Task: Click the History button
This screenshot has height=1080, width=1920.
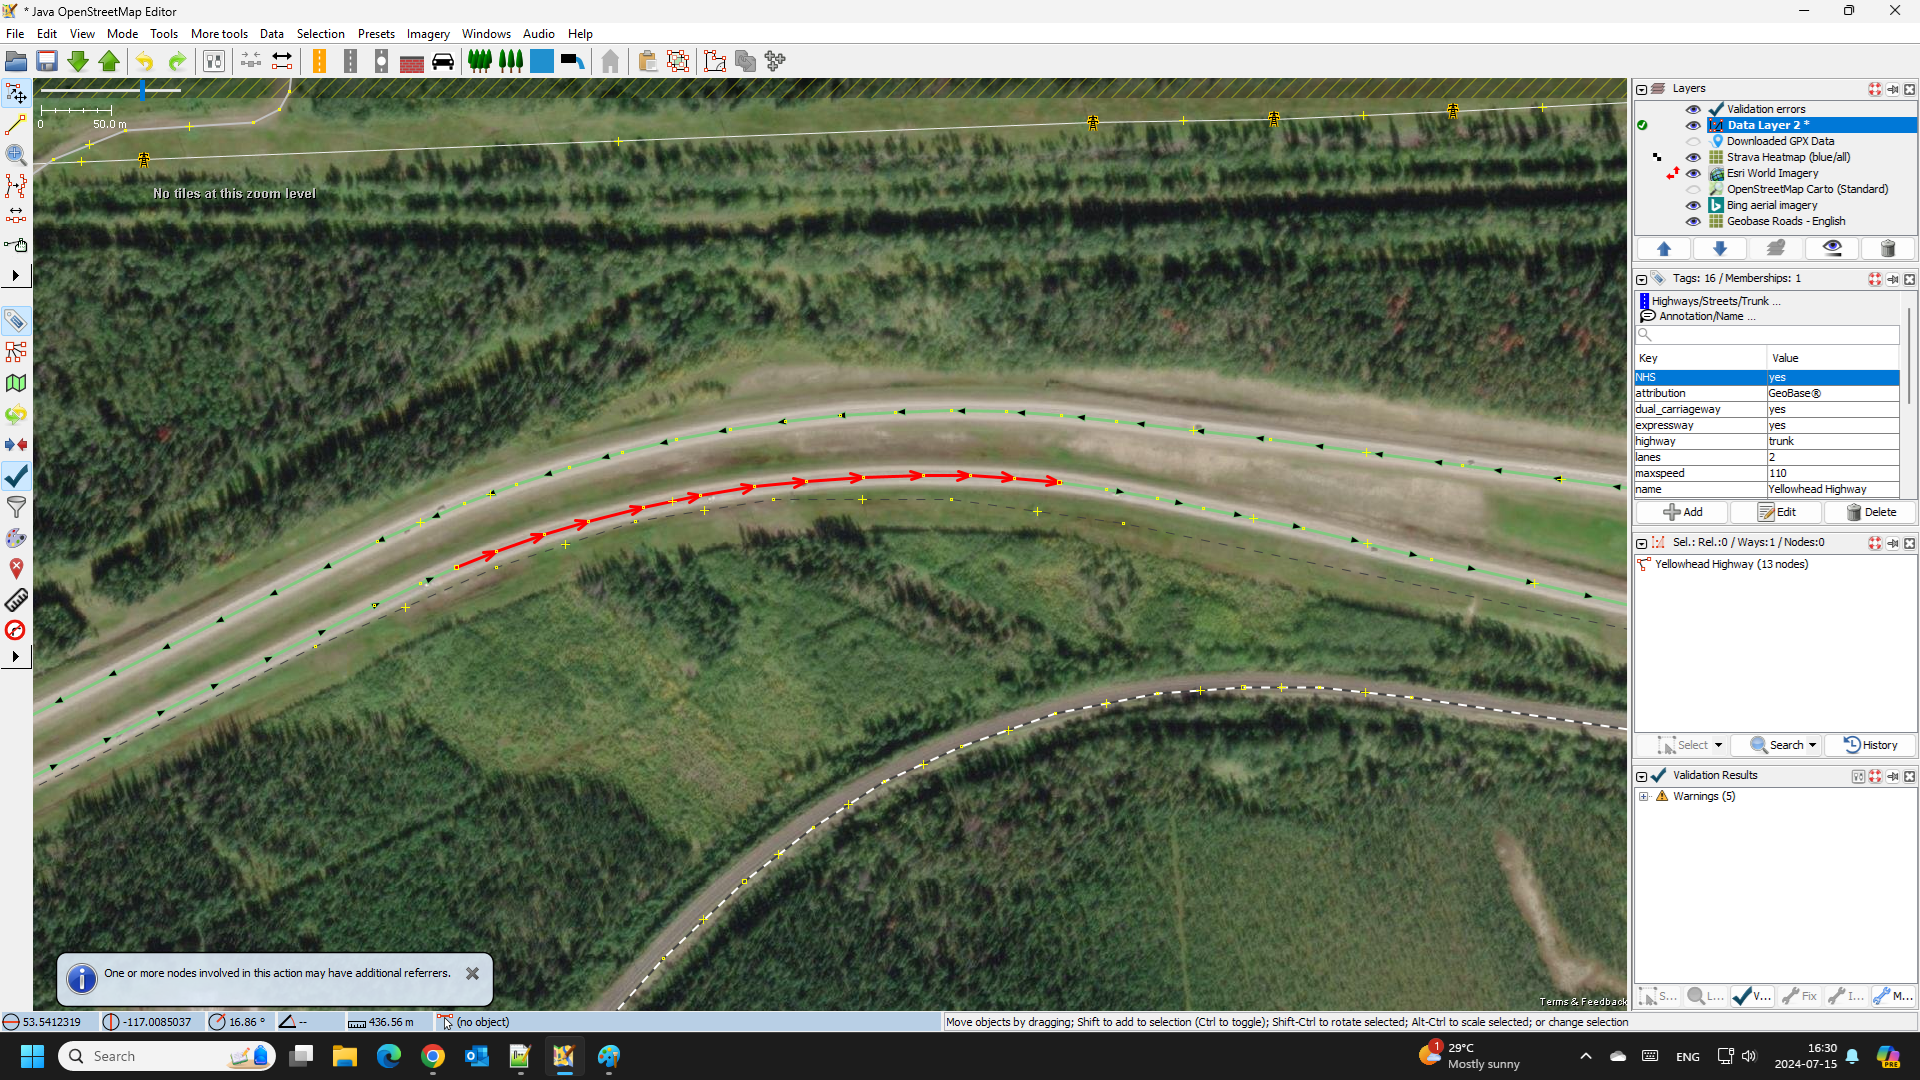Action: (x=1870, y=745)
